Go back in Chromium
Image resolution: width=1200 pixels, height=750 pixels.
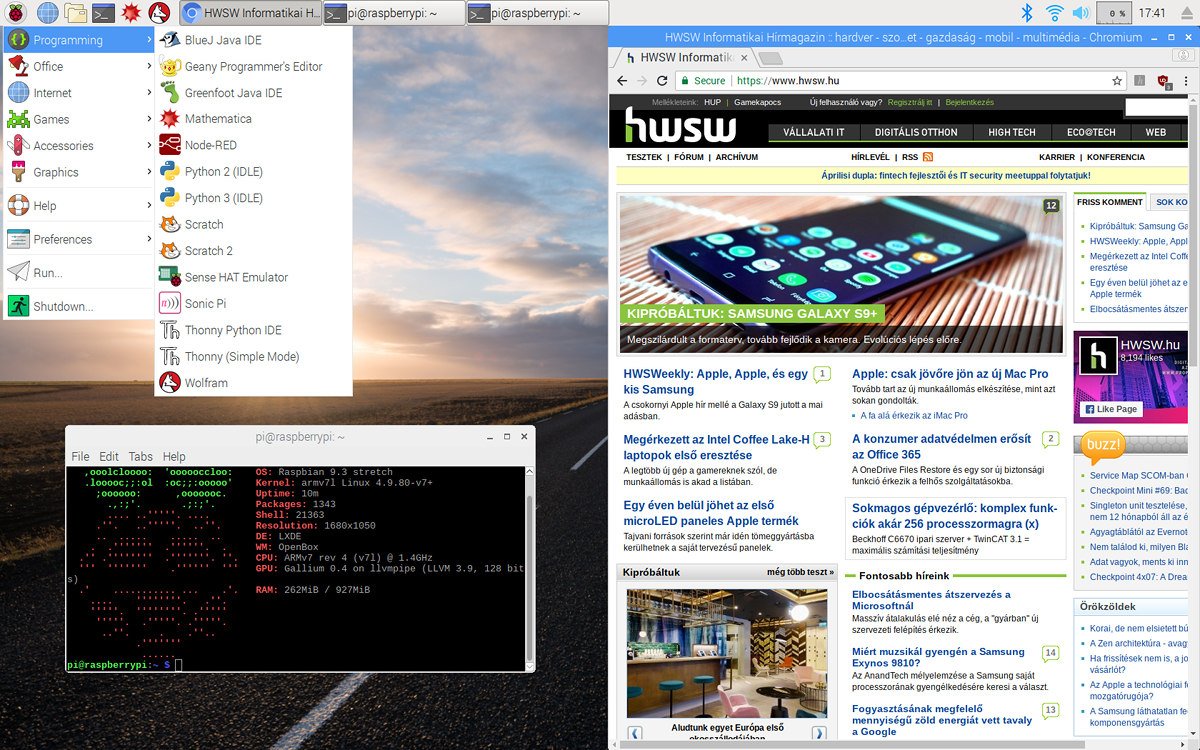(622, 81)
